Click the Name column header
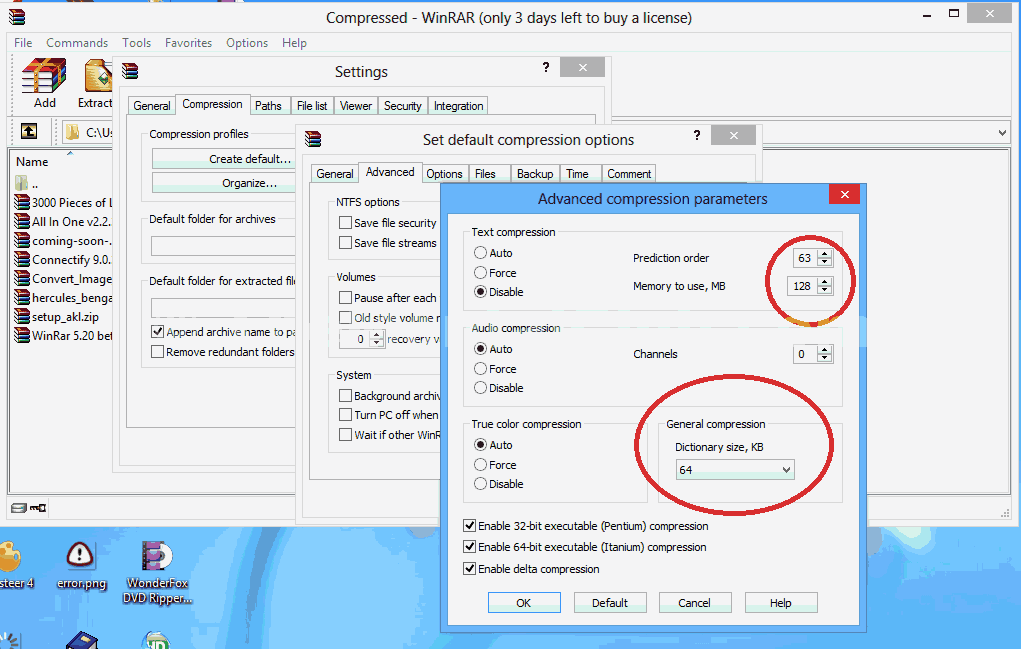This screenshot has height=649, width=1021. [32, 161]
